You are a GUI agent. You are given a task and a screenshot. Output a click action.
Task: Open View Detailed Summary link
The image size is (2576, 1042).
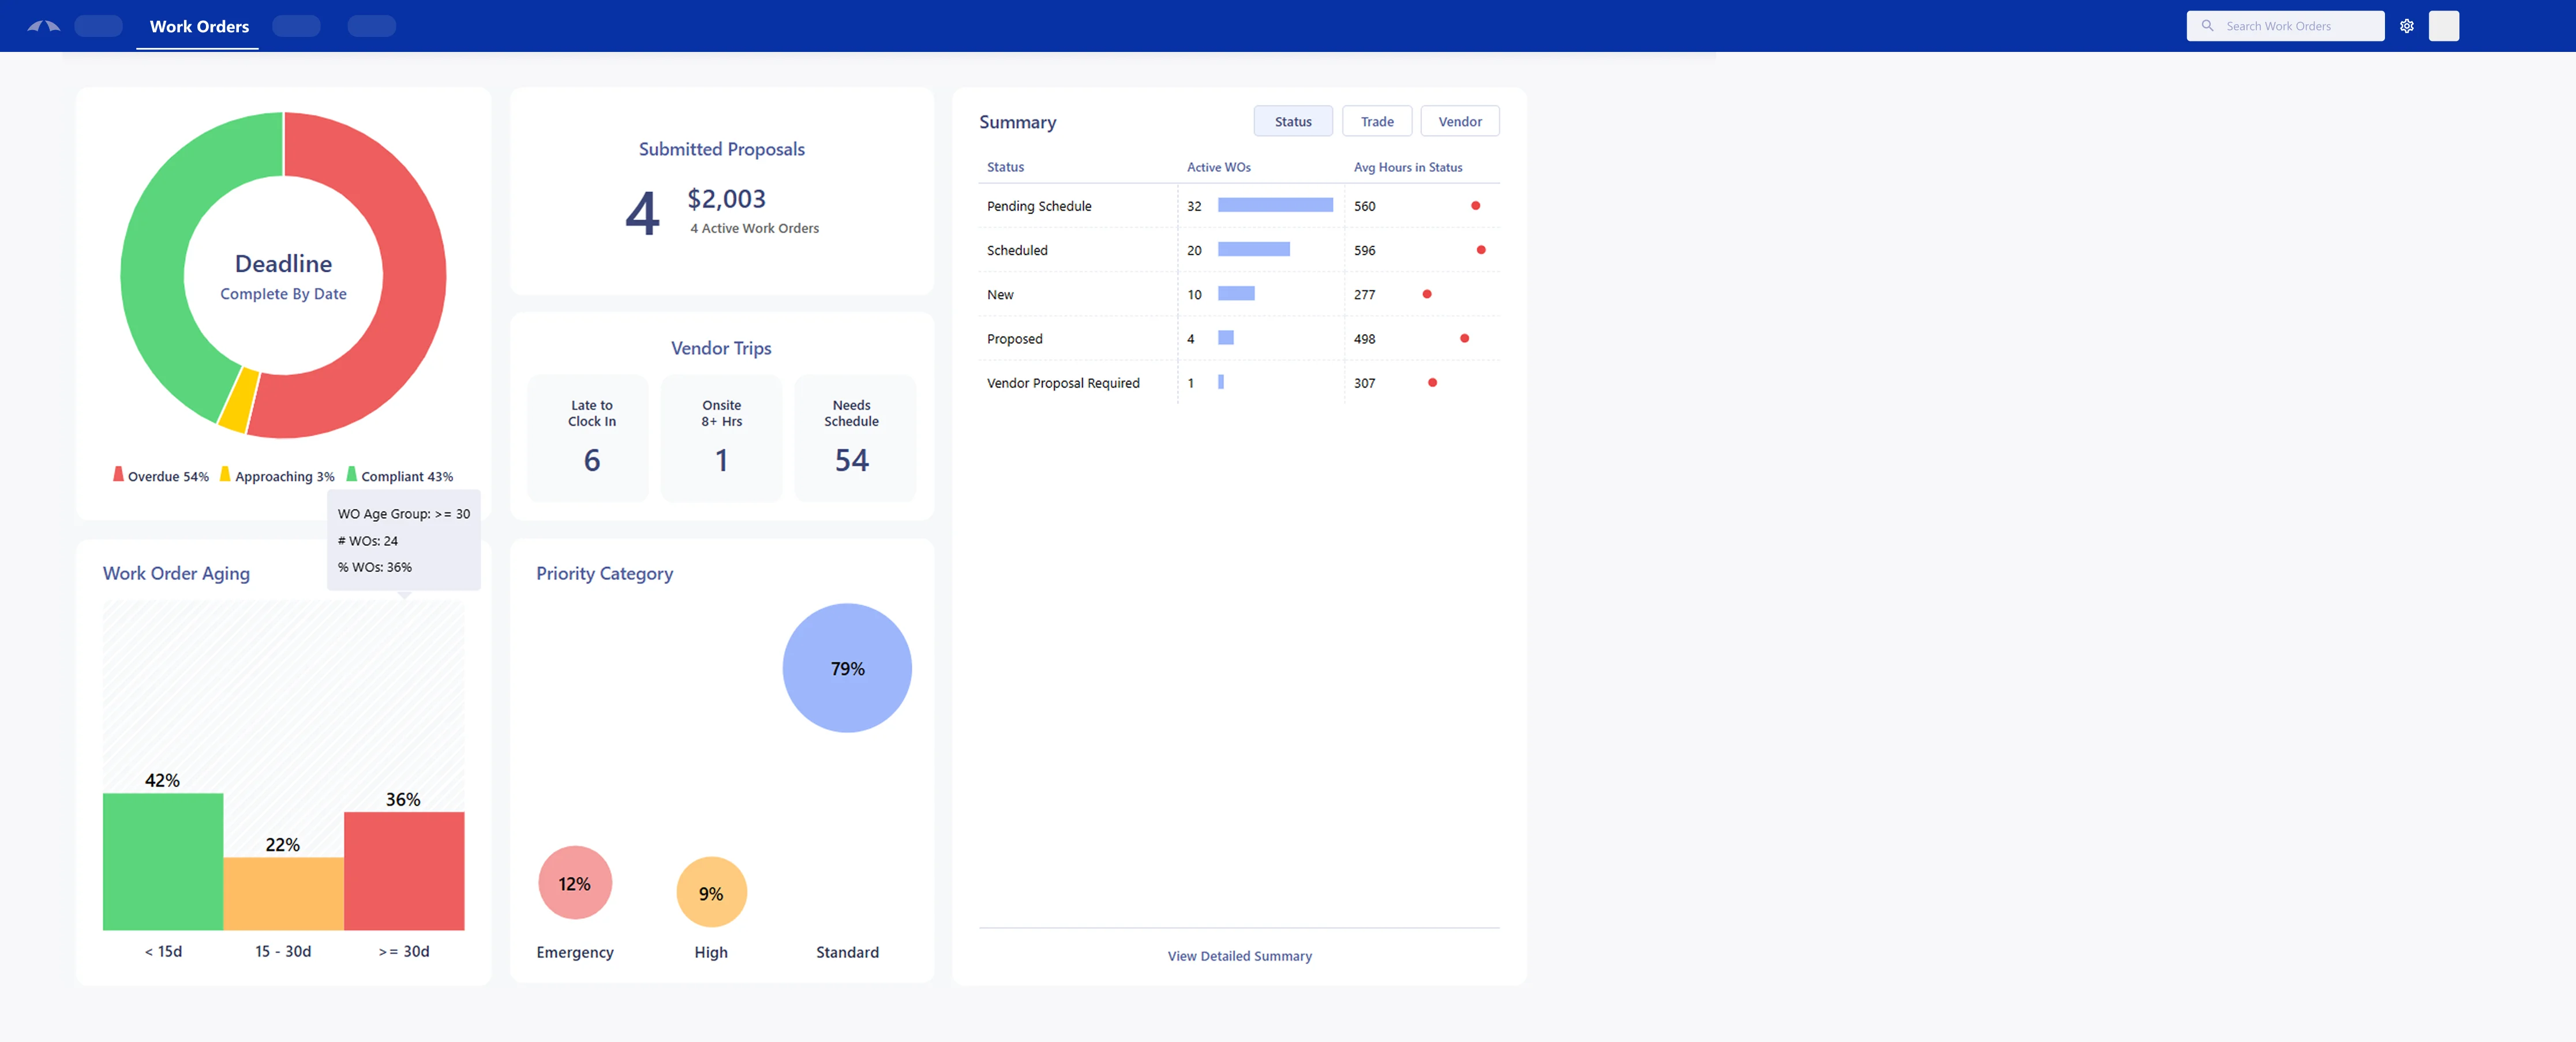pyautogui.click(x=1239, y=956)
